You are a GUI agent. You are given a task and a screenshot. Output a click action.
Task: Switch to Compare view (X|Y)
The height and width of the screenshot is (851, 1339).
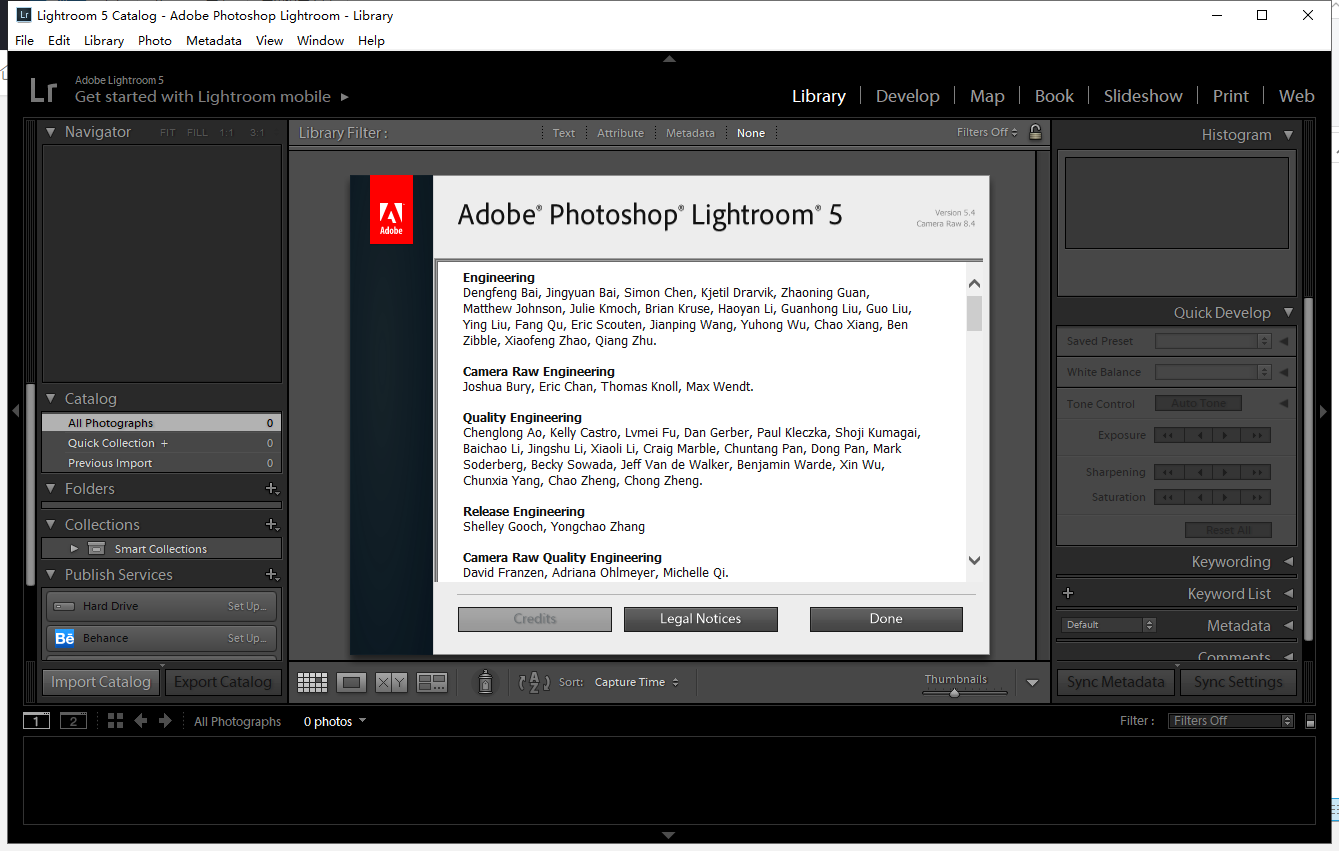click(391, 682)
